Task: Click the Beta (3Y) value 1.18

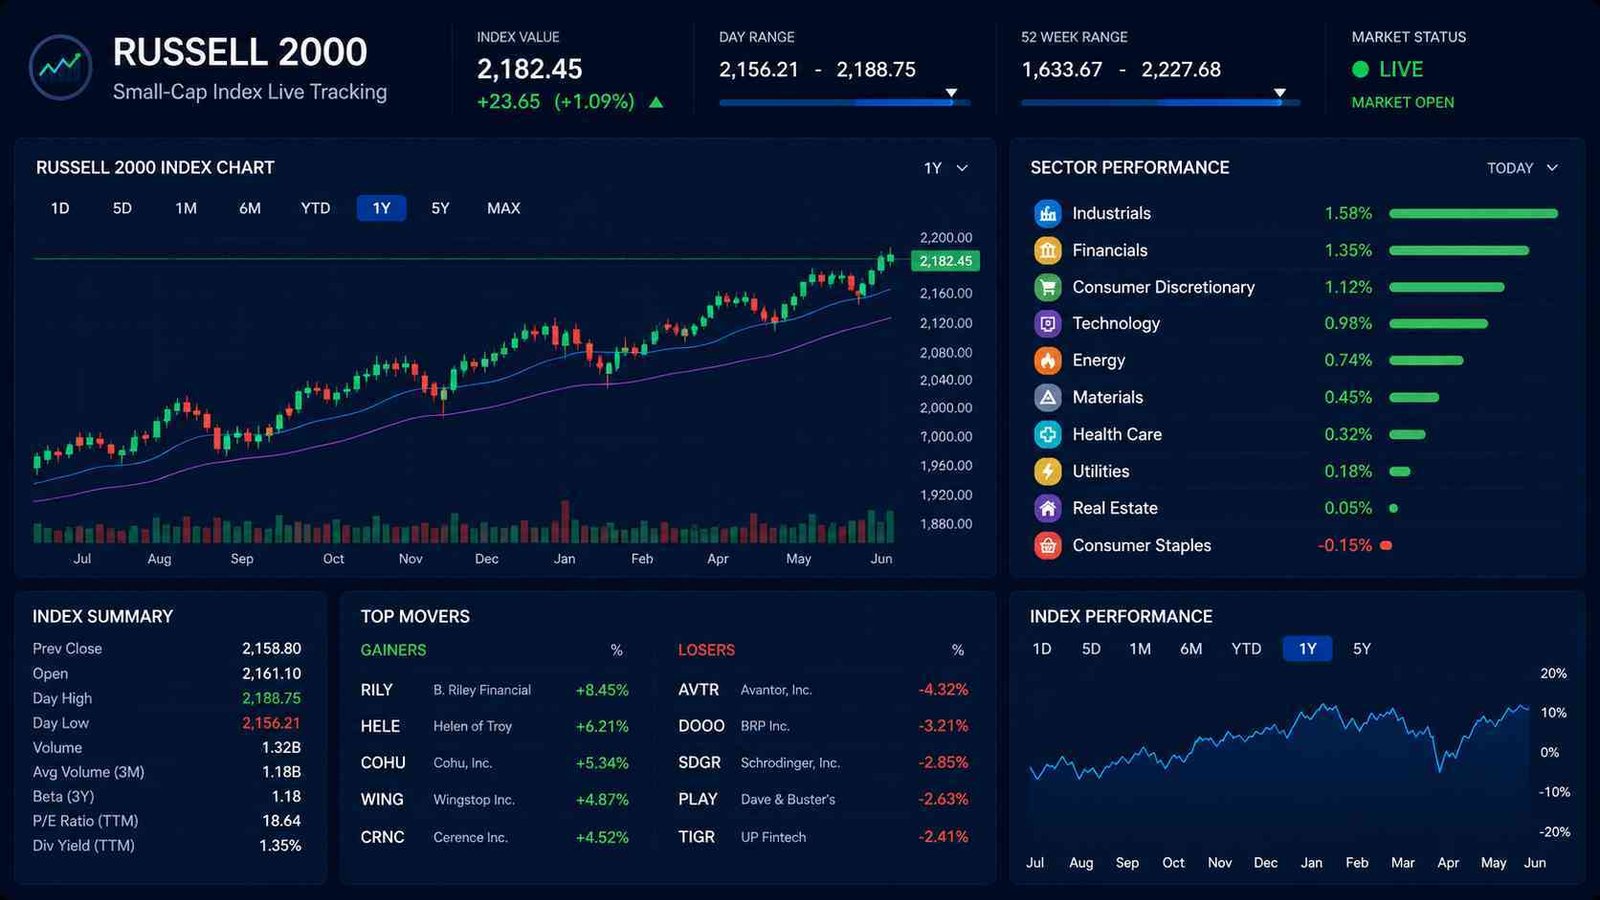Action: point(286,796)
